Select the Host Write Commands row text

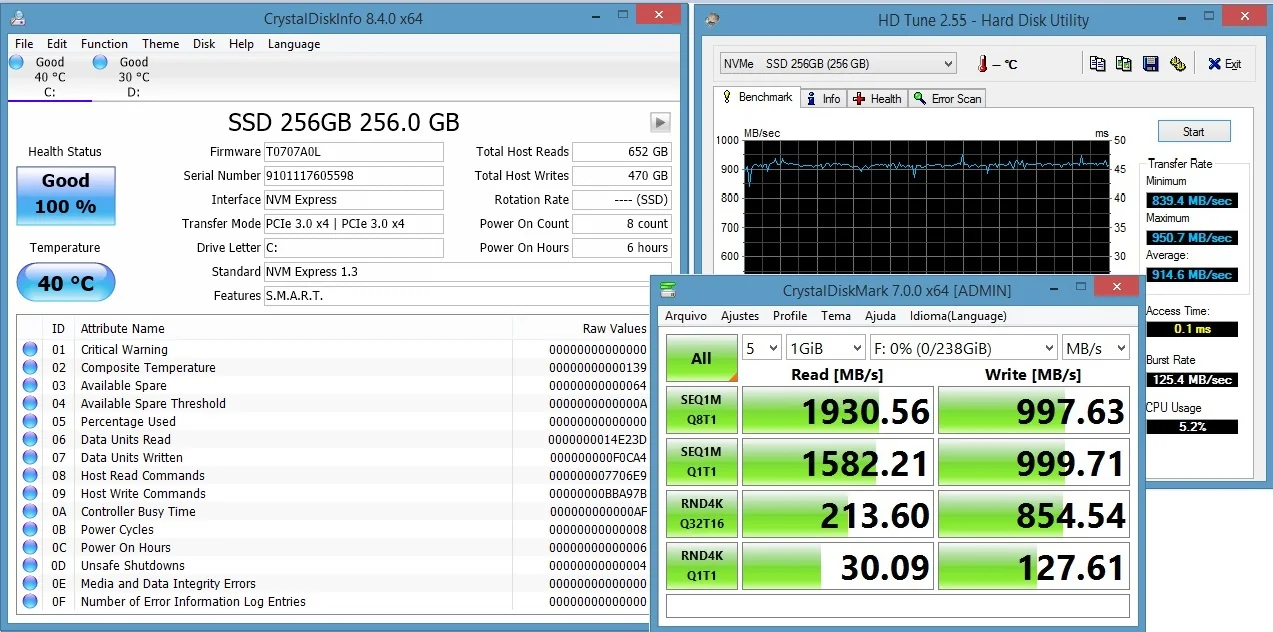point(143,494)
